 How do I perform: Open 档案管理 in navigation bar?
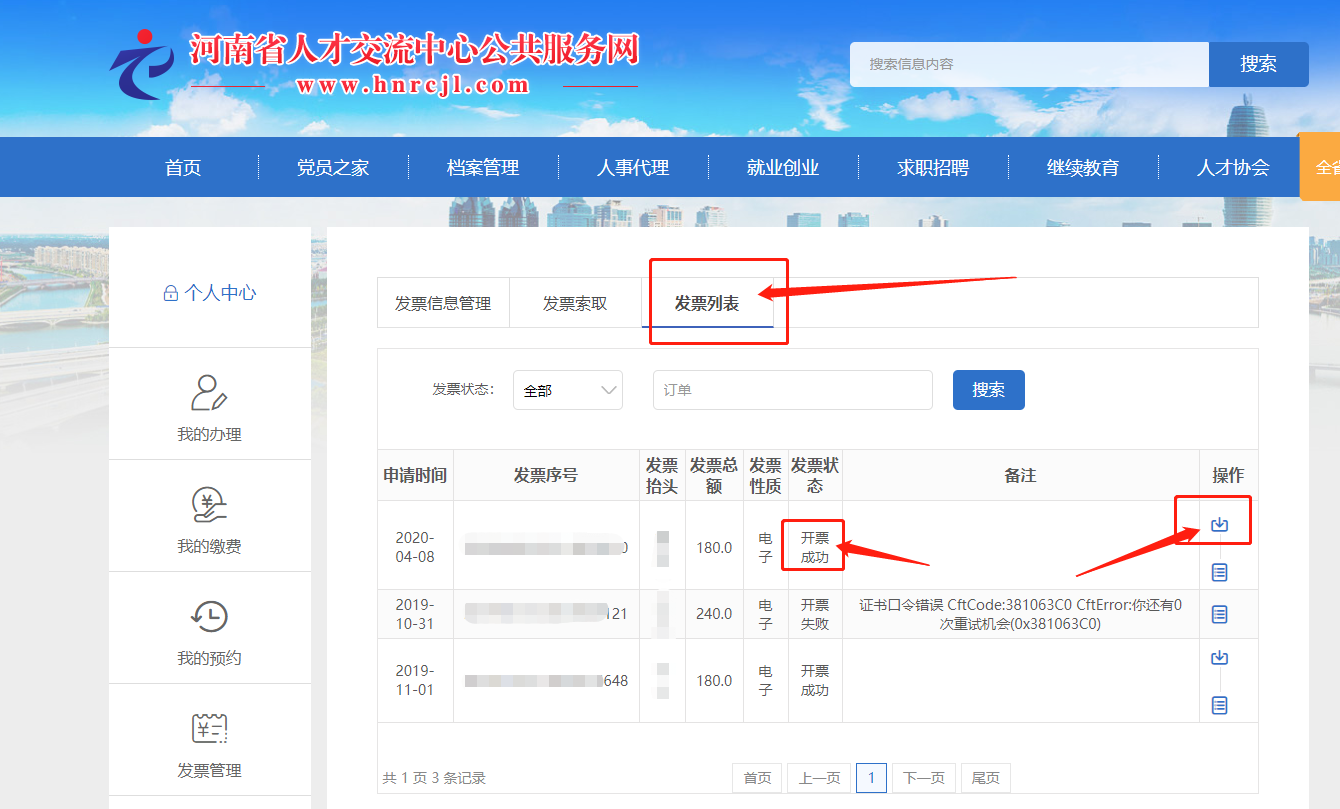point(483,167)
